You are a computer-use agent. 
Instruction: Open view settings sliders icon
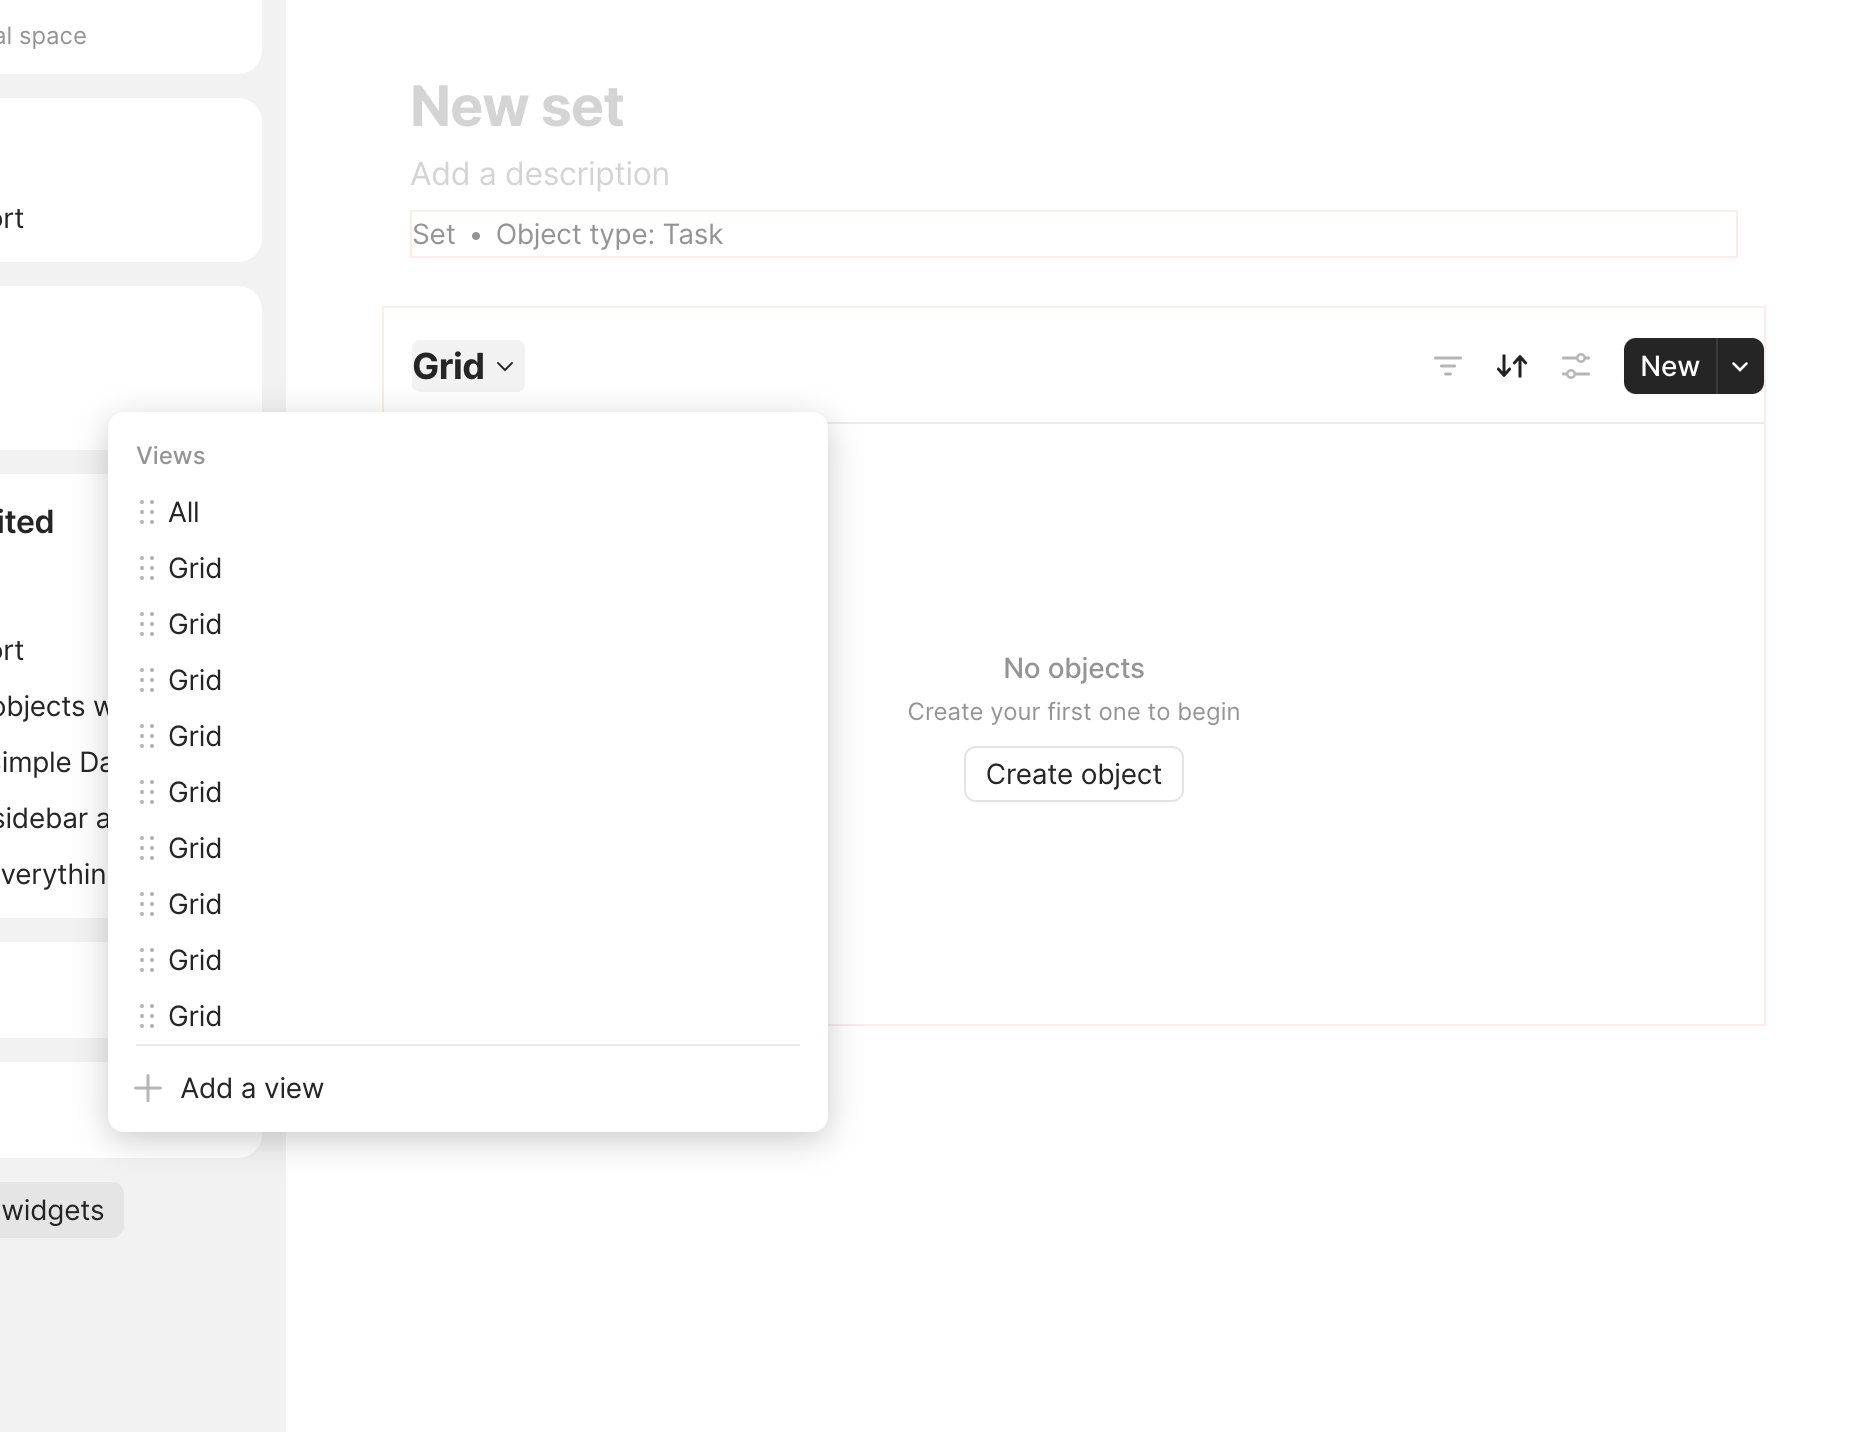pos(1575,366)
